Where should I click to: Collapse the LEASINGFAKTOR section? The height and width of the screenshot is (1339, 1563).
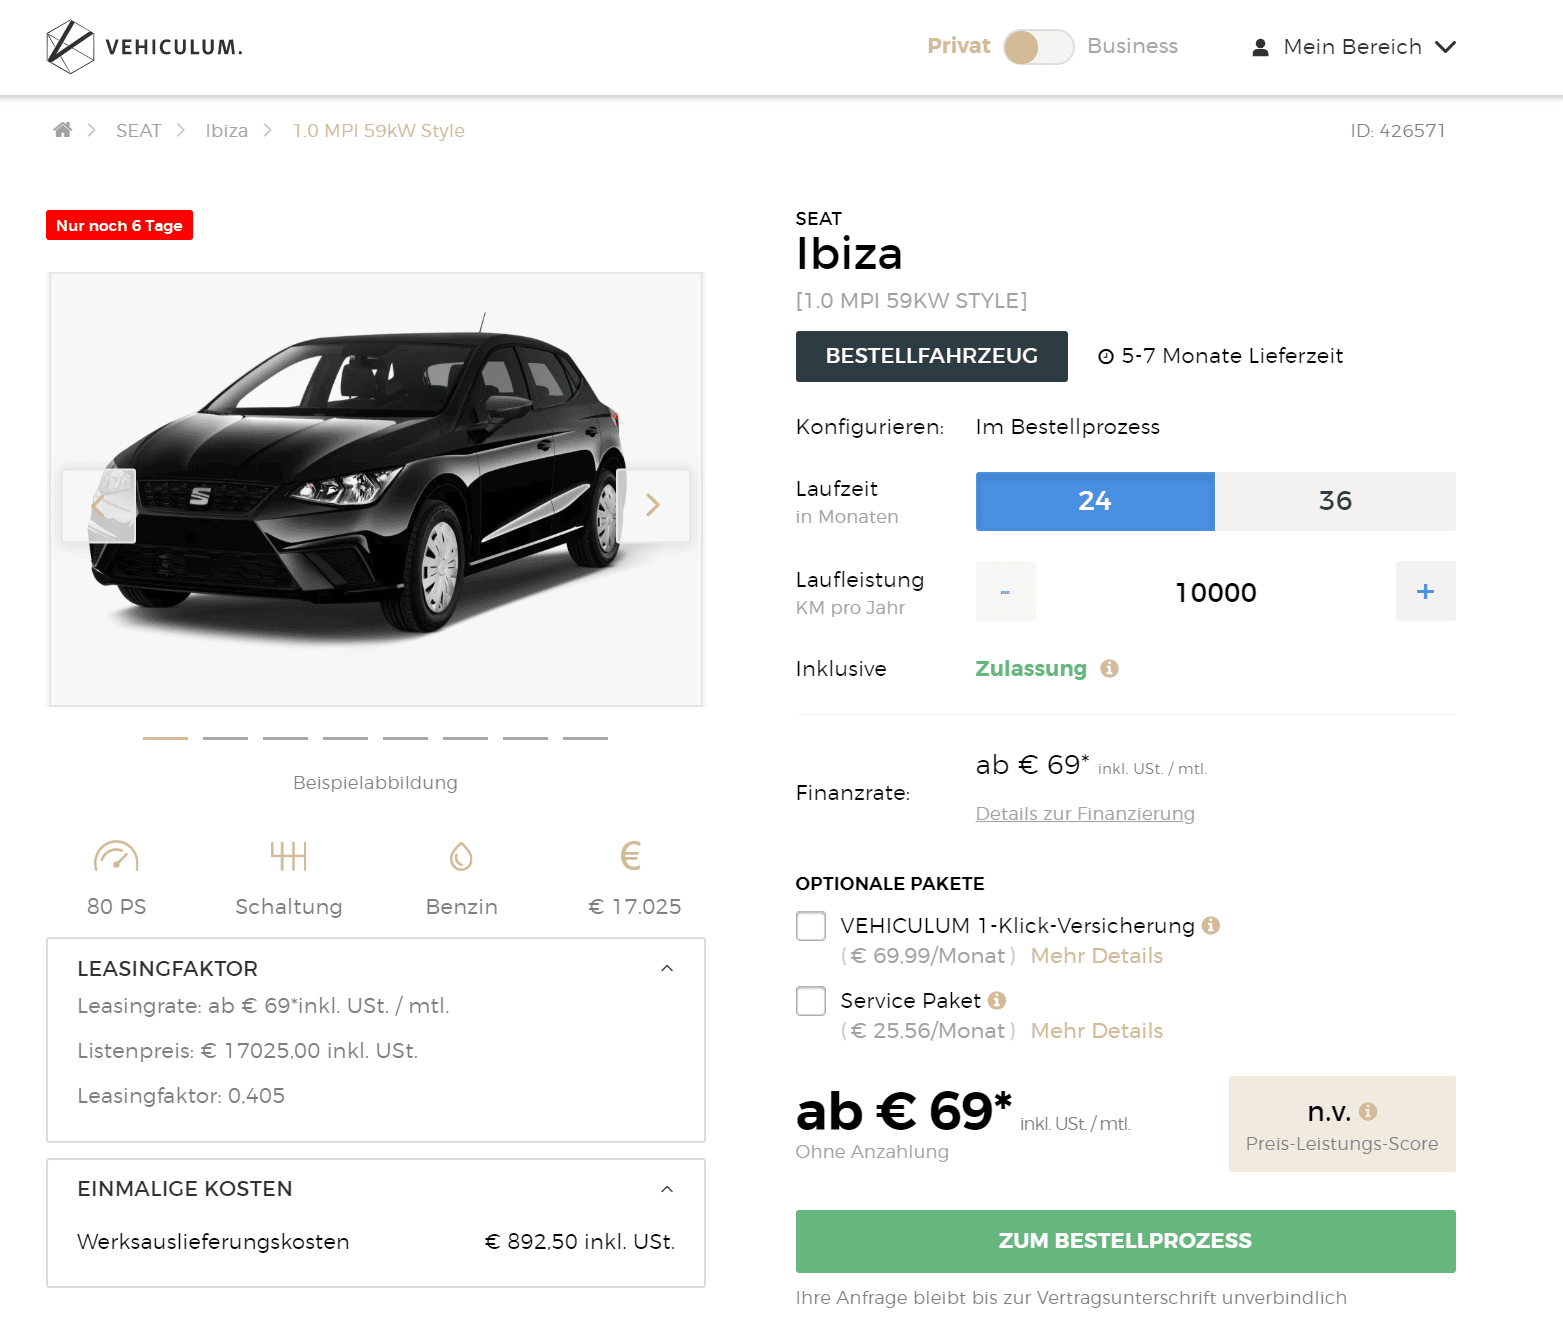(x=667, y=968)
